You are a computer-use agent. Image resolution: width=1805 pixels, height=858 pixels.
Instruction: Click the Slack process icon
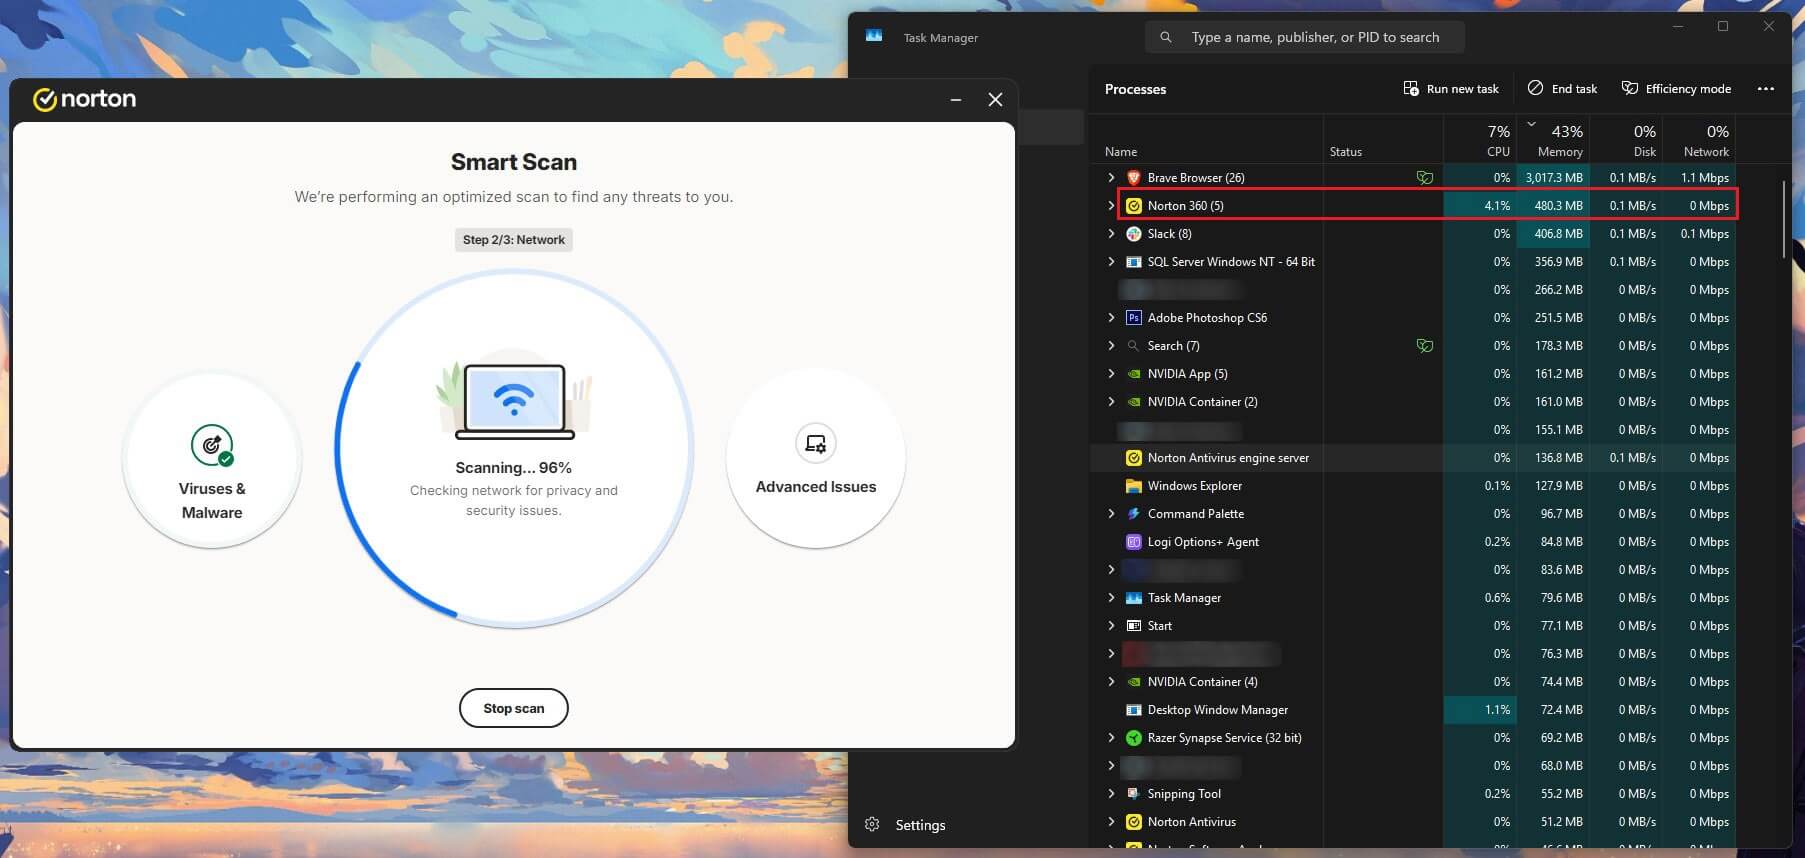tap(1134, 234)
